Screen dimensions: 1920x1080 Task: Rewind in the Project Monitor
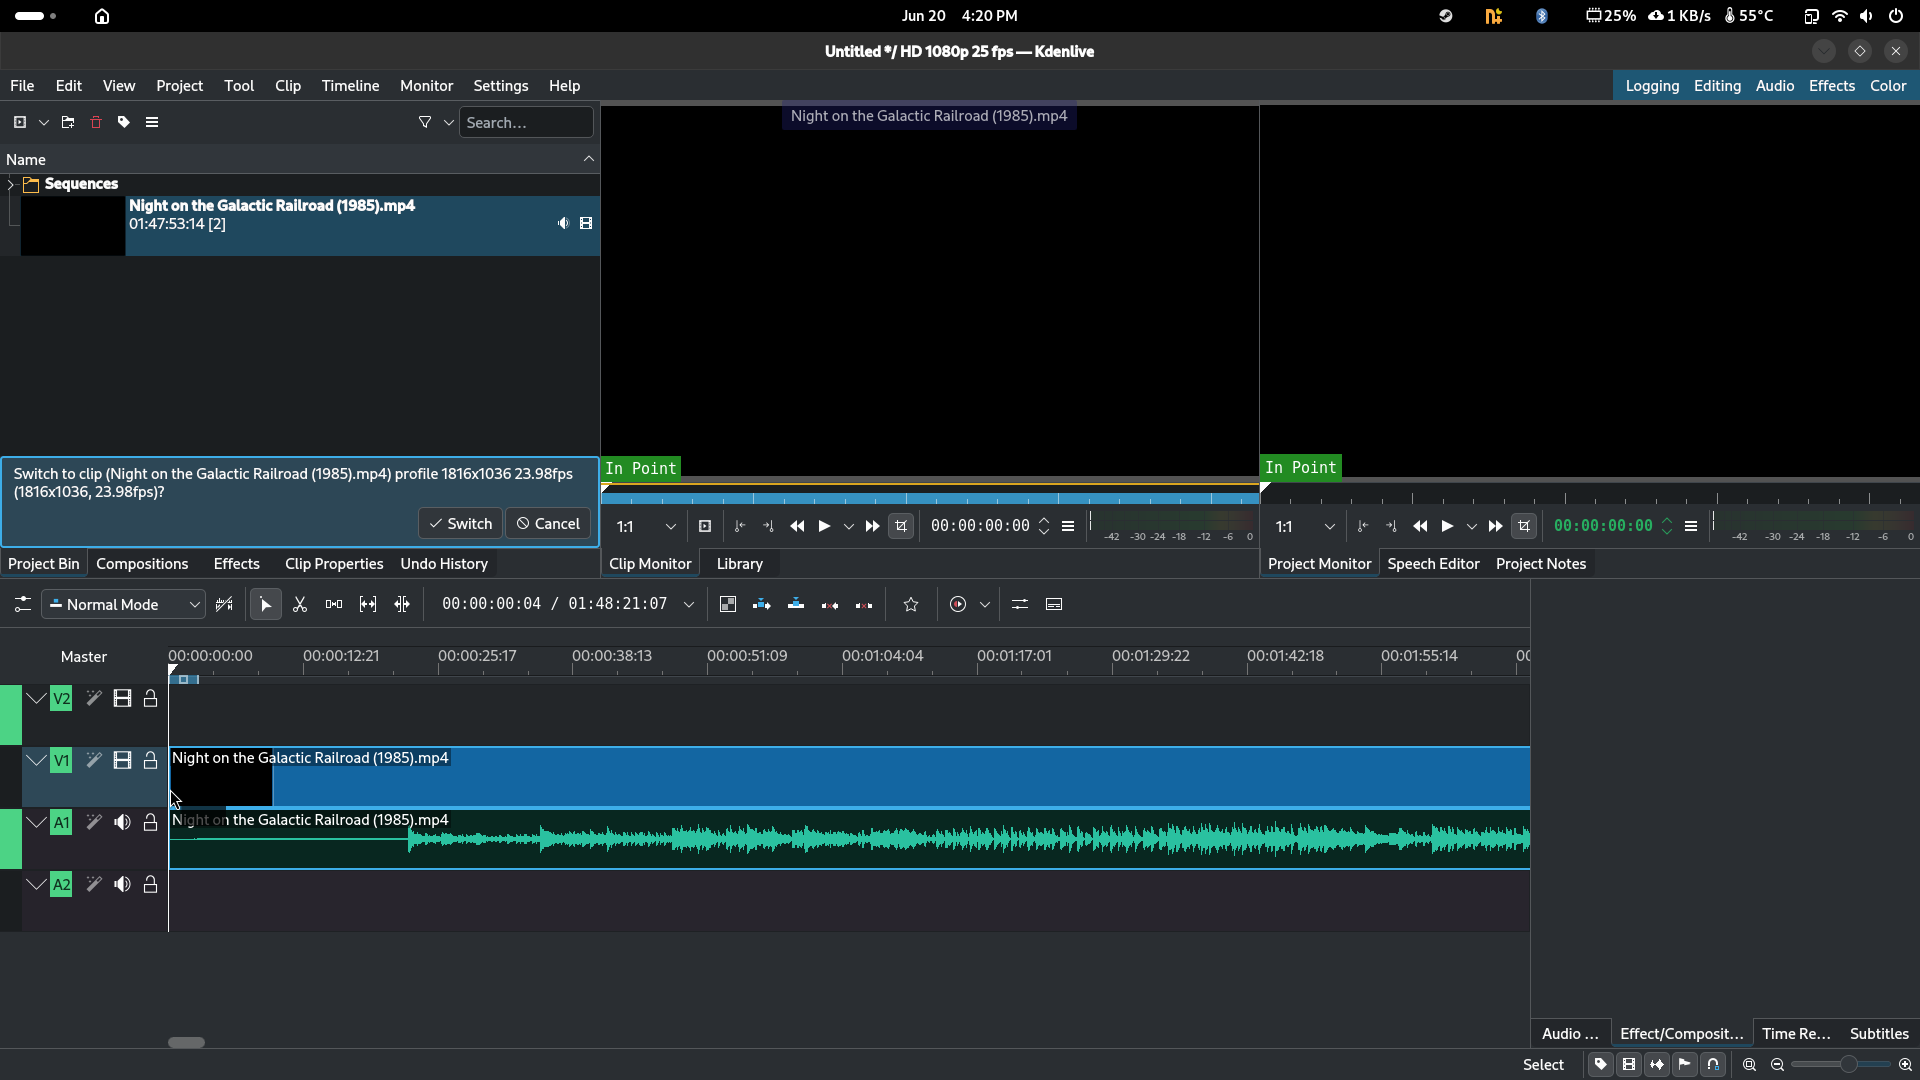[1420, 526]
